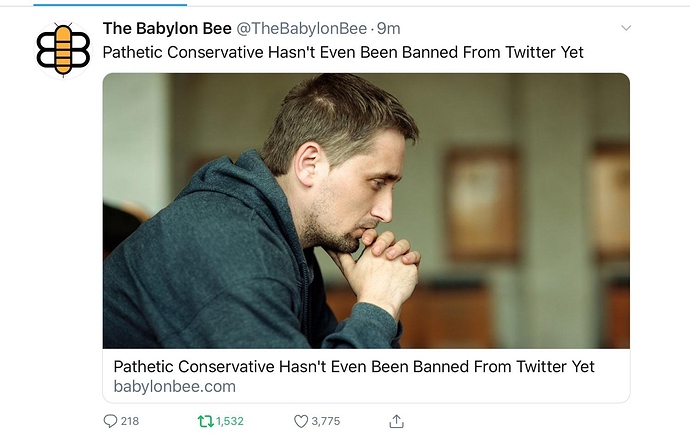
Task: Click the 3,775 likes count
Action: click(x=326, y=422)
